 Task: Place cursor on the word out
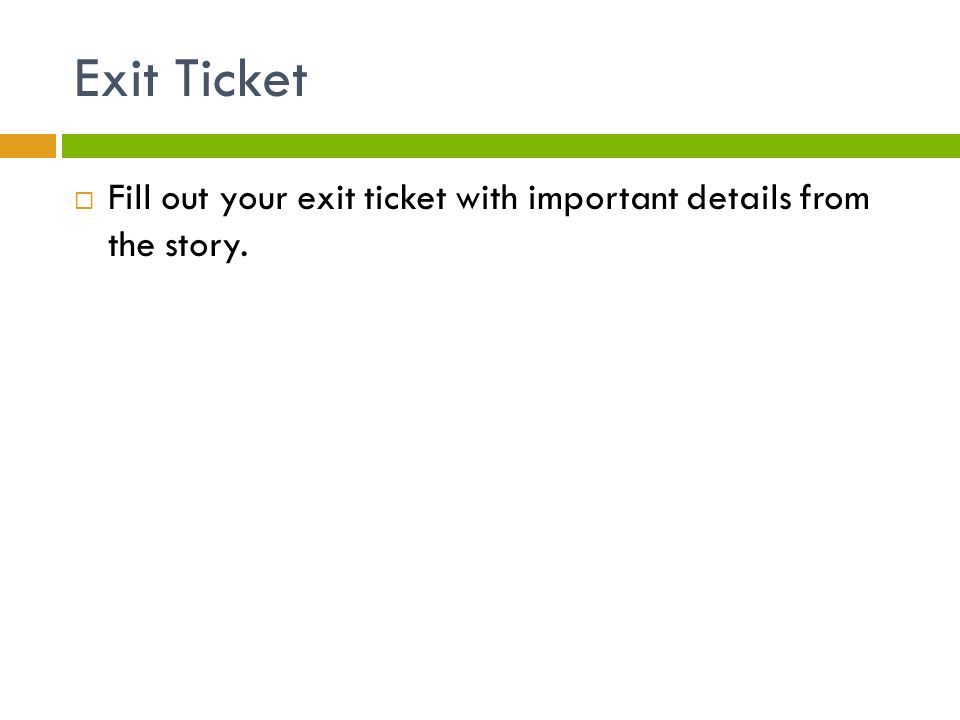[x=185, y=200]
